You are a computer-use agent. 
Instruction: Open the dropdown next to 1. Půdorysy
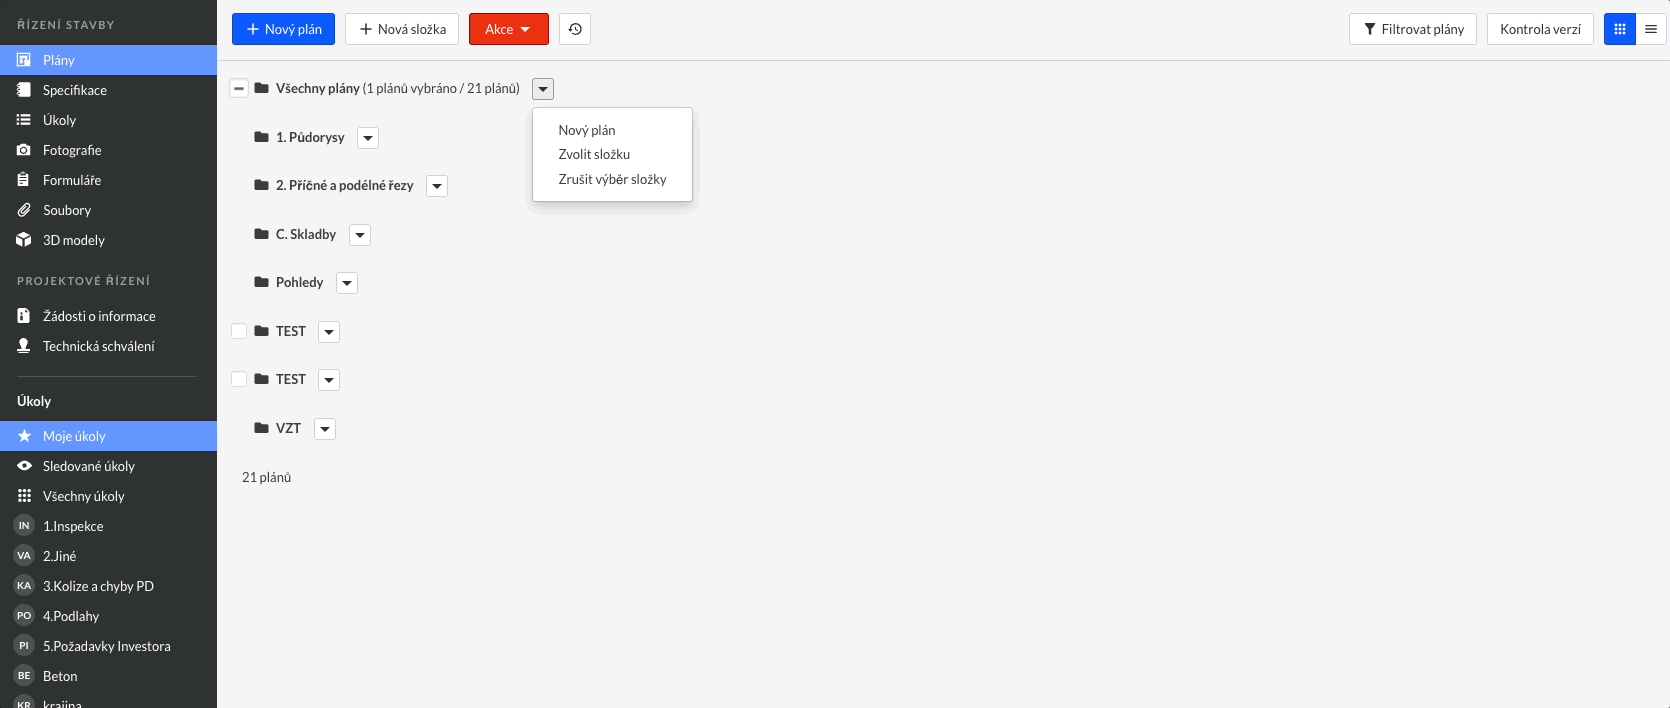click(368, 138)
